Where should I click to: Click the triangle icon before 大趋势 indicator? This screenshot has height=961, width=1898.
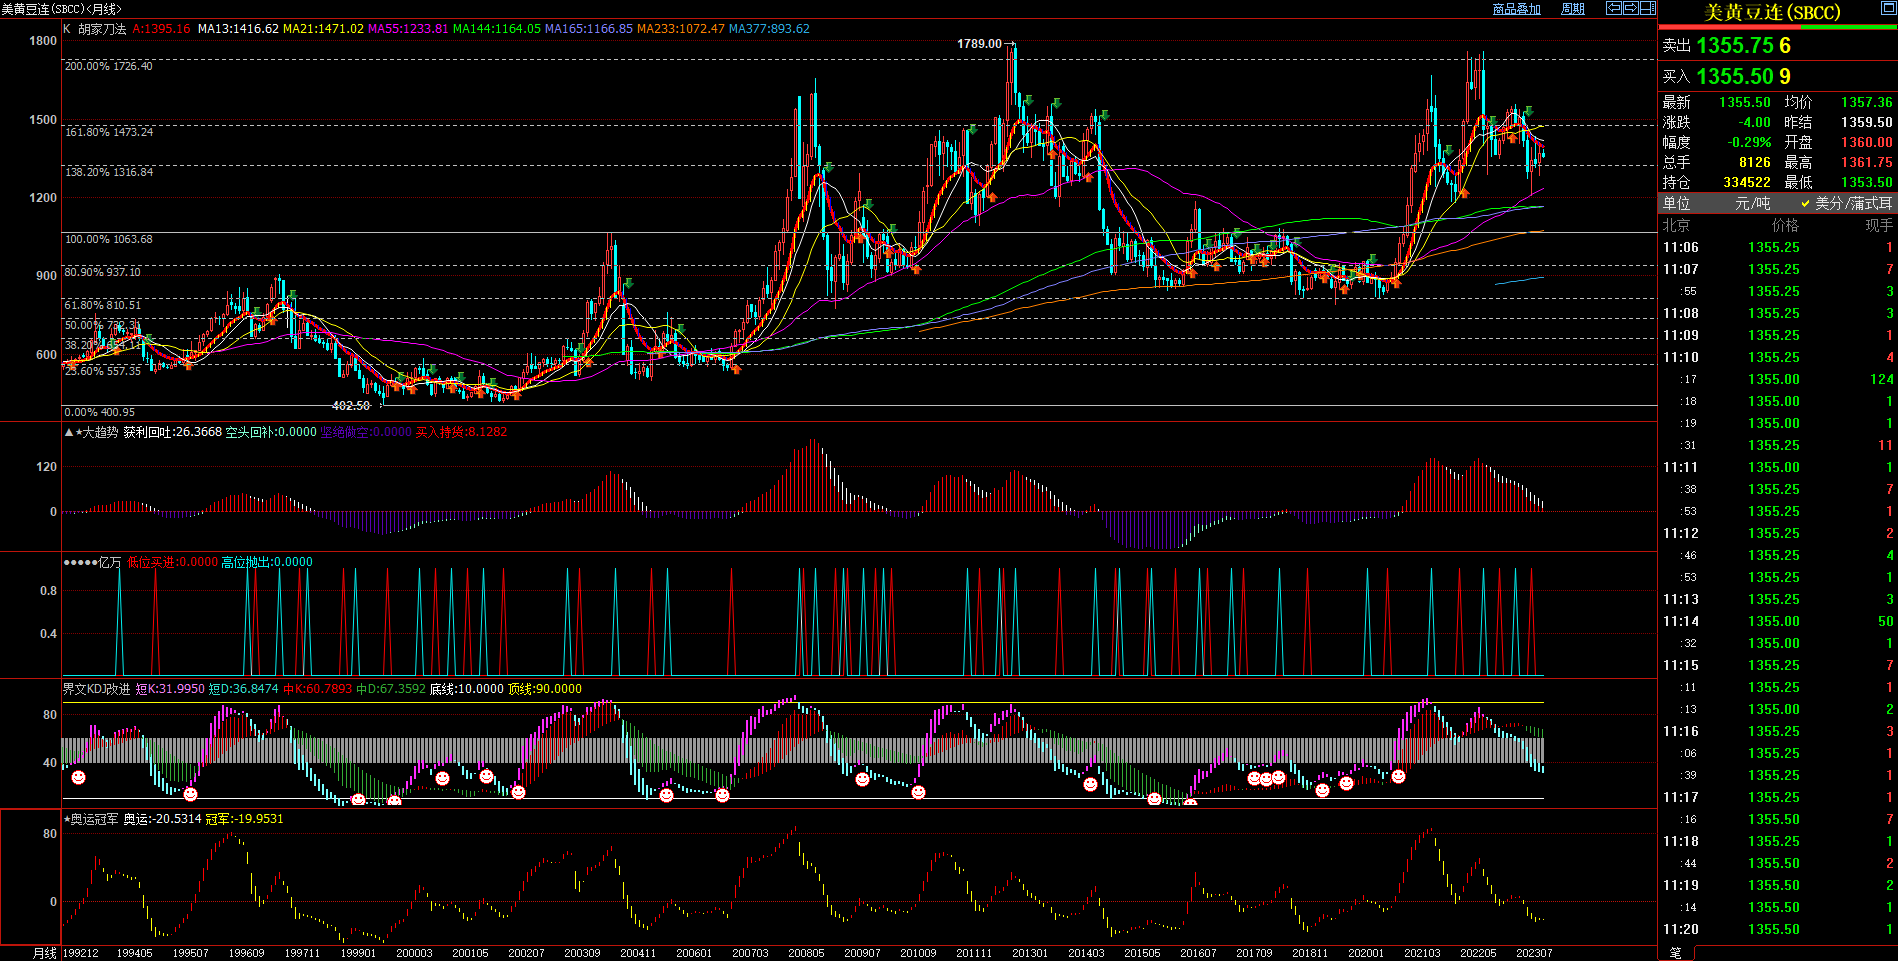tap(69, 432)
